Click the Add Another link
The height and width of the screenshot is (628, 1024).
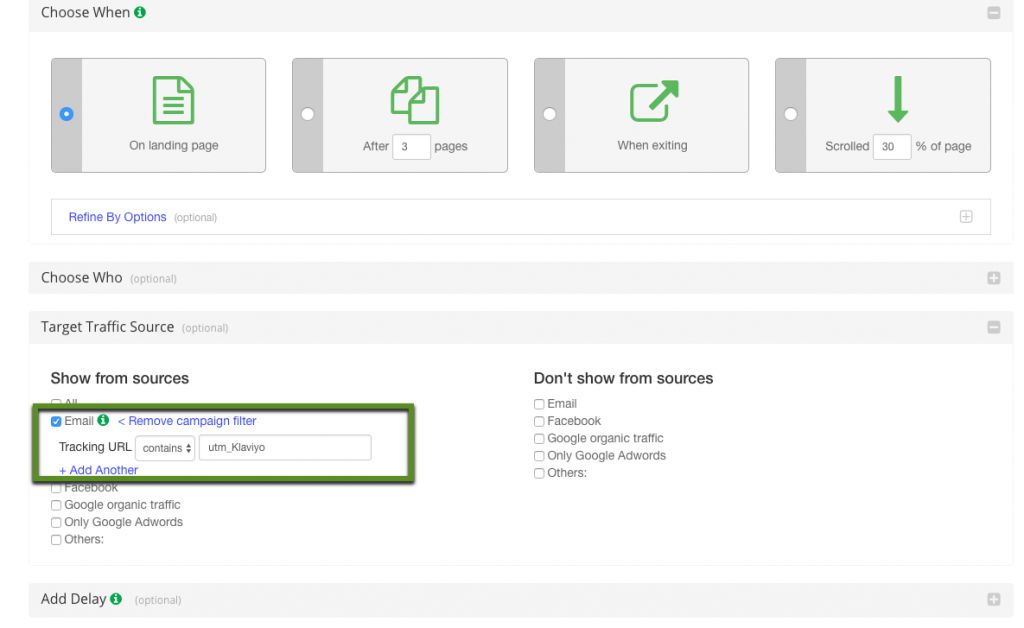coord(98,469)
